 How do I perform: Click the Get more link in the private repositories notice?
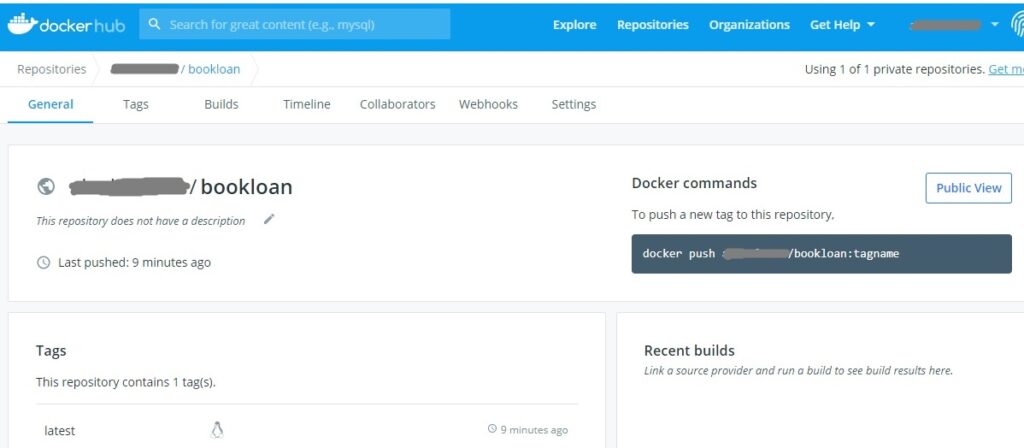coord(1006,69)
